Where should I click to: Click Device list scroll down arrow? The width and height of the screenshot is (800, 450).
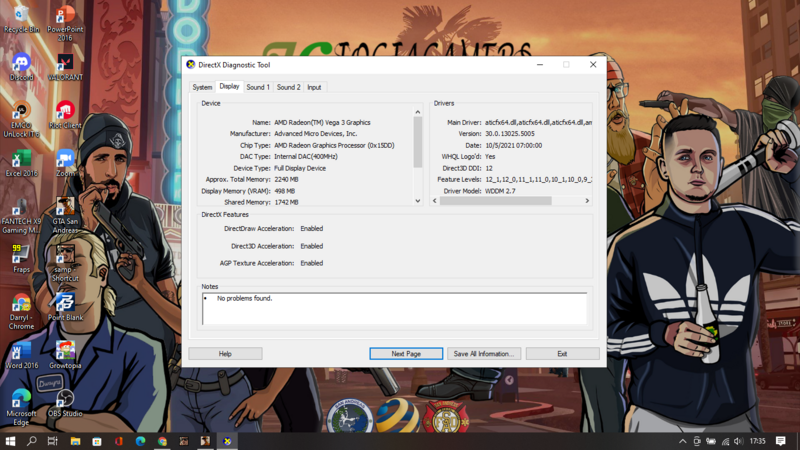(x=418, y=201)
